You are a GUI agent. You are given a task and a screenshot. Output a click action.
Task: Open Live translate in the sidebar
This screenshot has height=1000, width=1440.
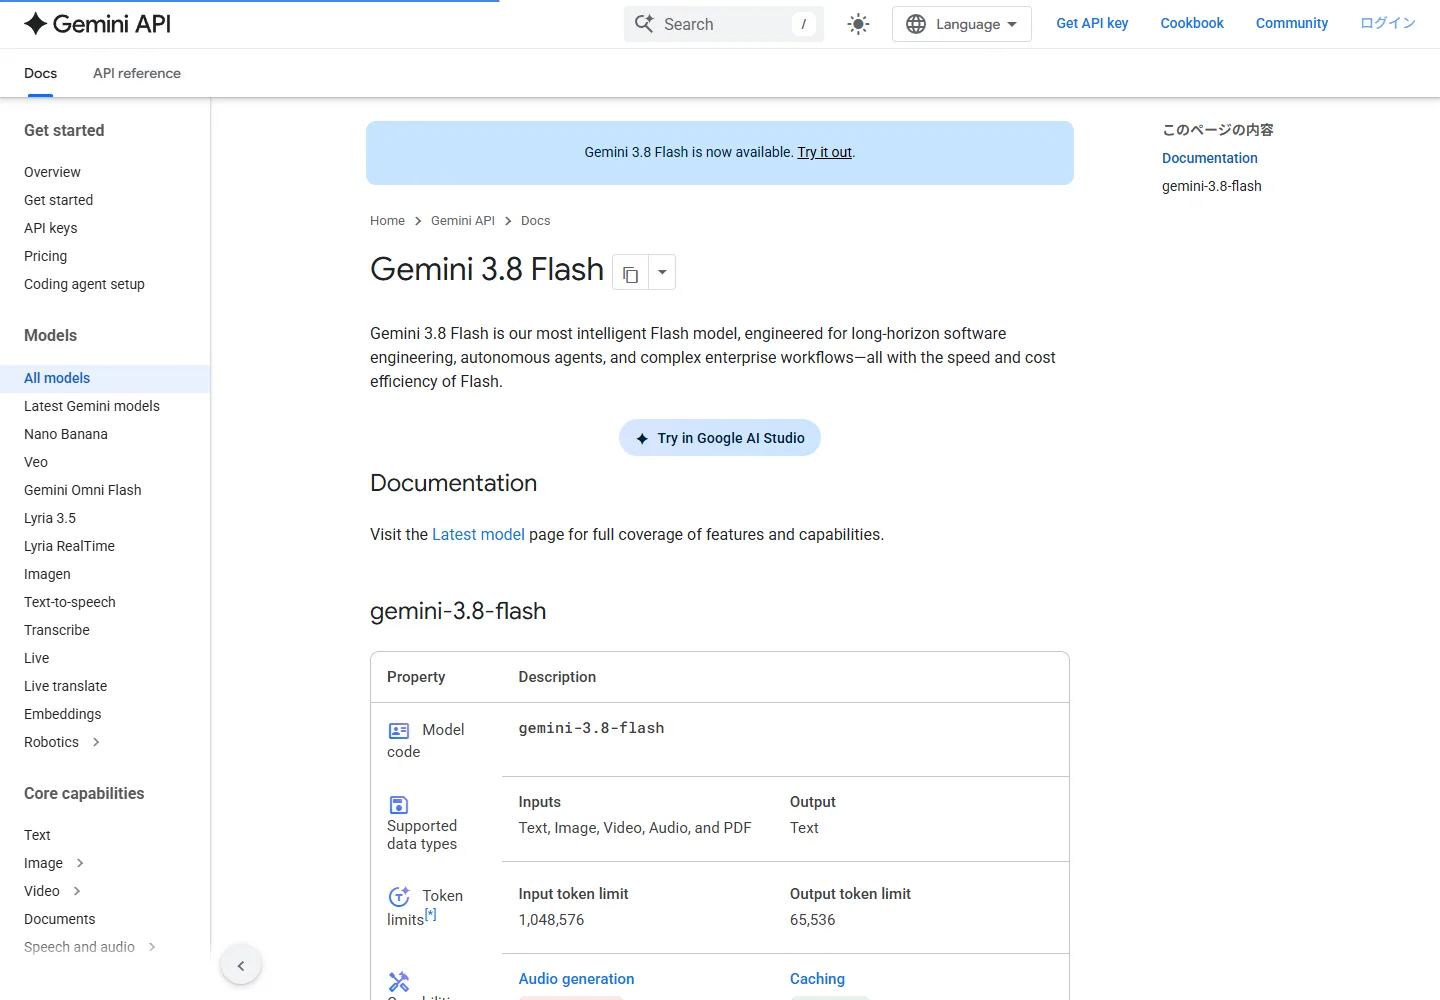click(x=65, y=686)
